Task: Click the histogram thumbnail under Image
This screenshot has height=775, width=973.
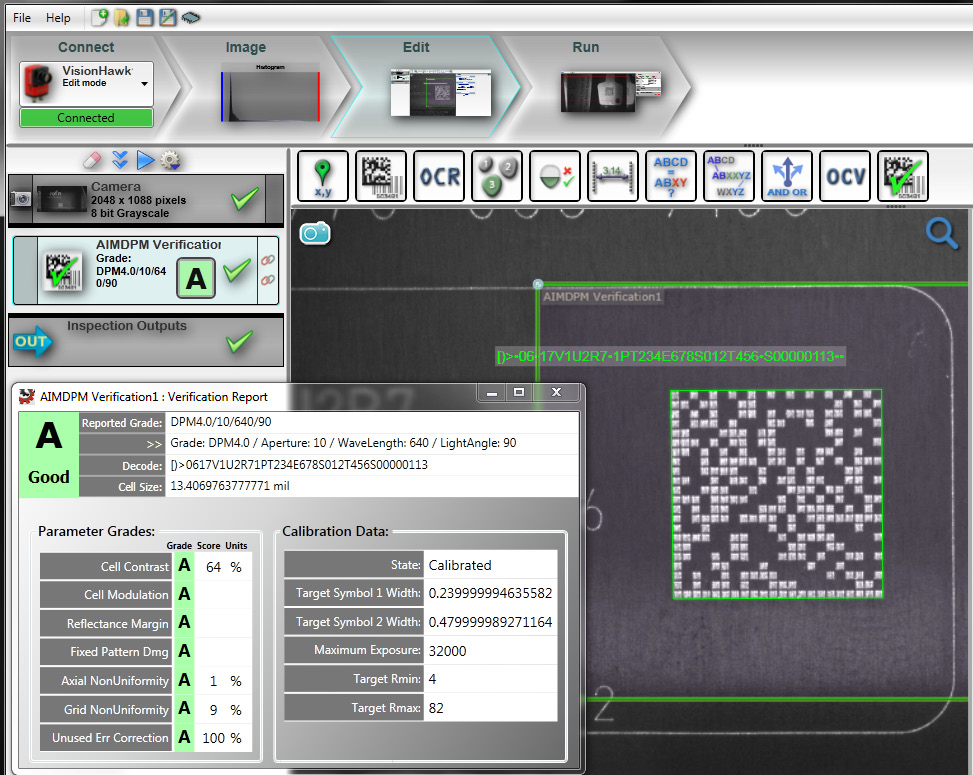Action: [x=270, y=92]
